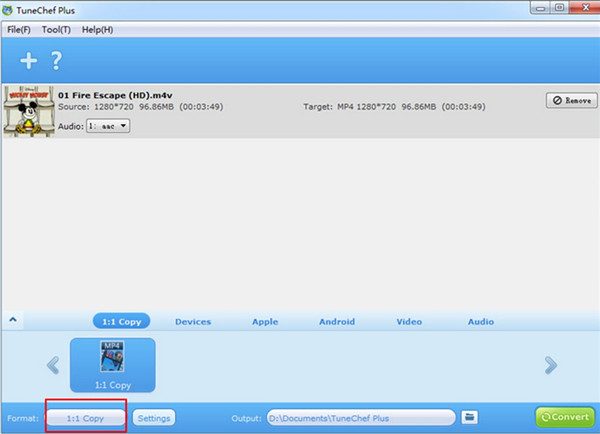The image size is (600, 434).
Task: Select the MP4 1:1 Copy profile tile
Action: [x=112, y=365]
